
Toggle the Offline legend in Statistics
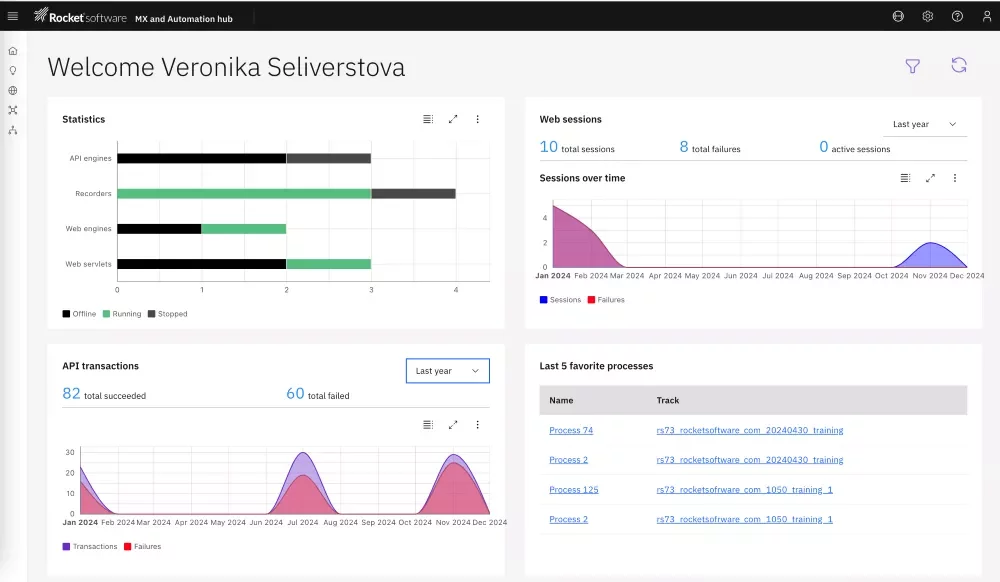[79, 314]
